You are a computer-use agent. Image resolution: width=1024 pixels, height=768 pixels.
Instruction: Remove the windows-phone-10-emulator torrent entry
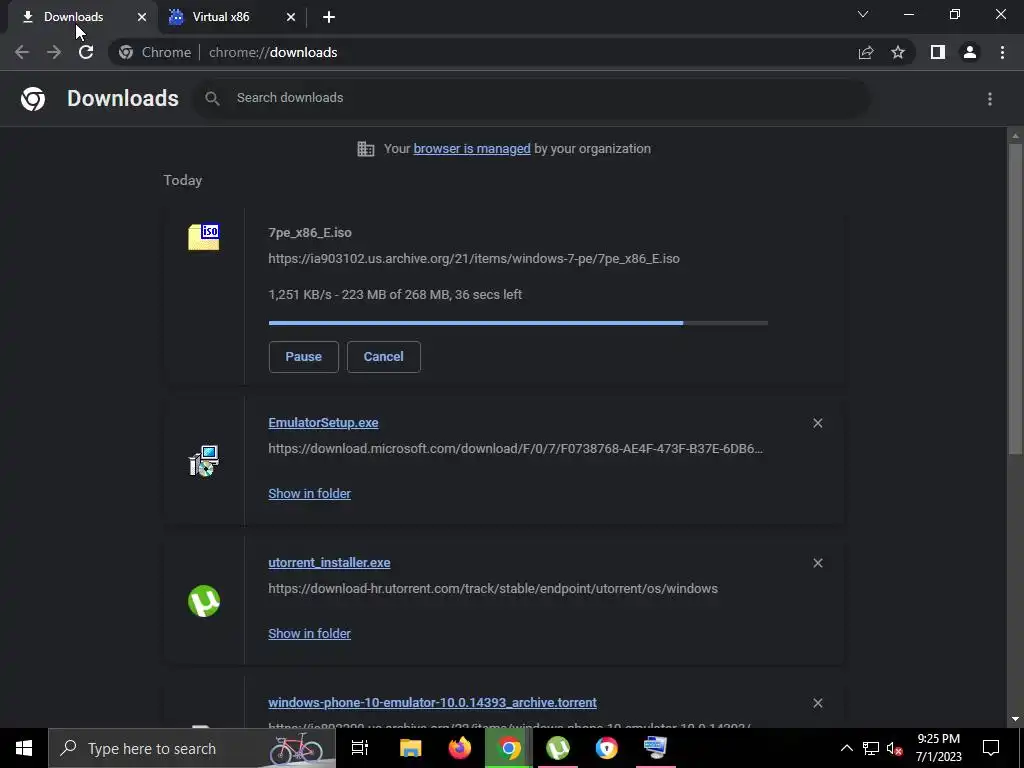(x=818, y=703)
